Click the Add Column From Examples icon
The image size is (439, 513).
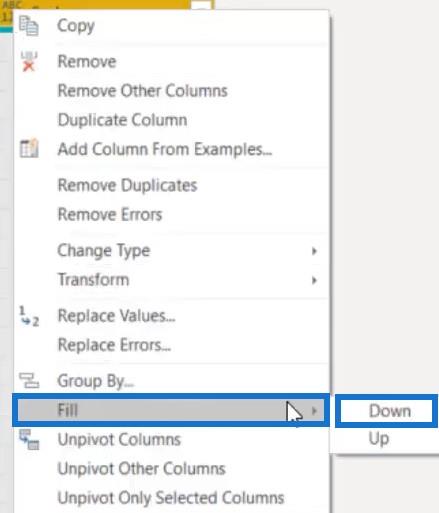coord(29,148)
